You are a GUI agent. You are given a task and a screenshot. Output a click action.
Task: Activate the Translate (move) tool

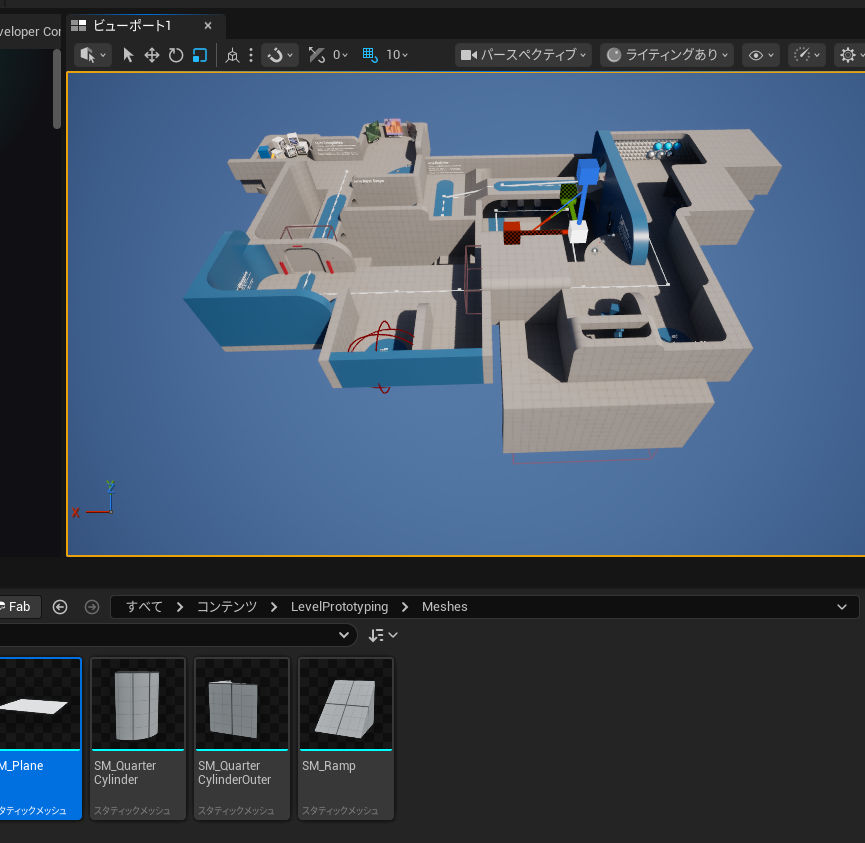pyautogui.click(x=152, y=55)
